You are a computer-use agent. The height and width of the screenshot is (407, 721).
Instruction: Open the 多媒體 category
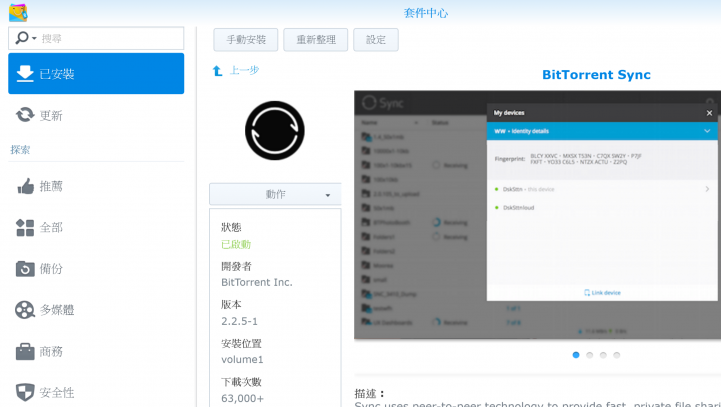[96, 310]
